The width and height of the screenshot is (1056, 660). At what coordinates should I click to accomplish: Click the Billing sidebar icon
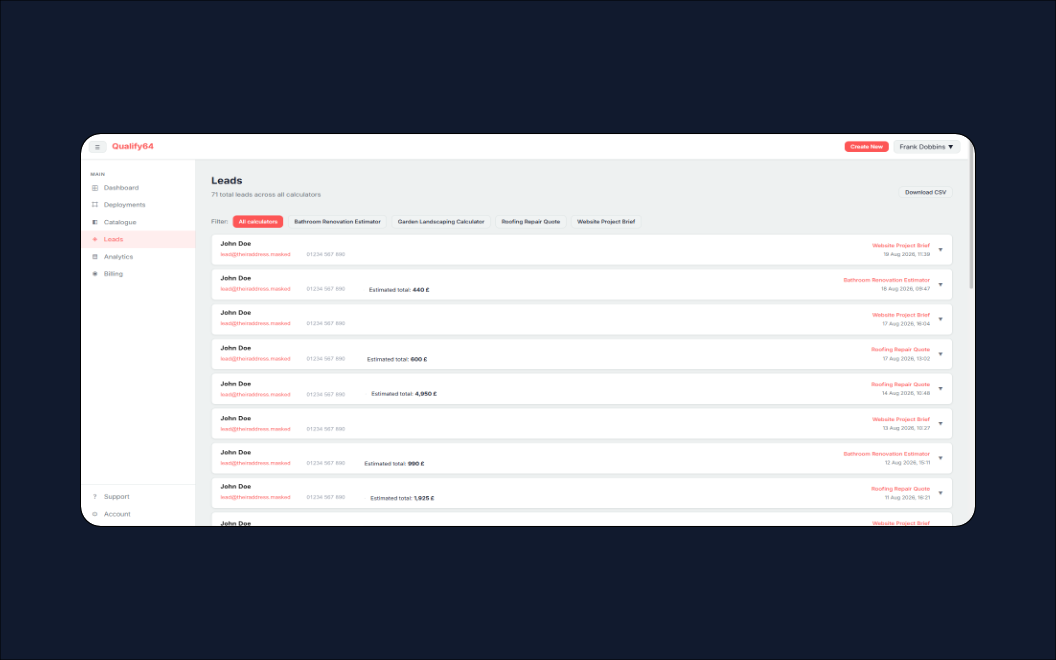click(95, 274)
